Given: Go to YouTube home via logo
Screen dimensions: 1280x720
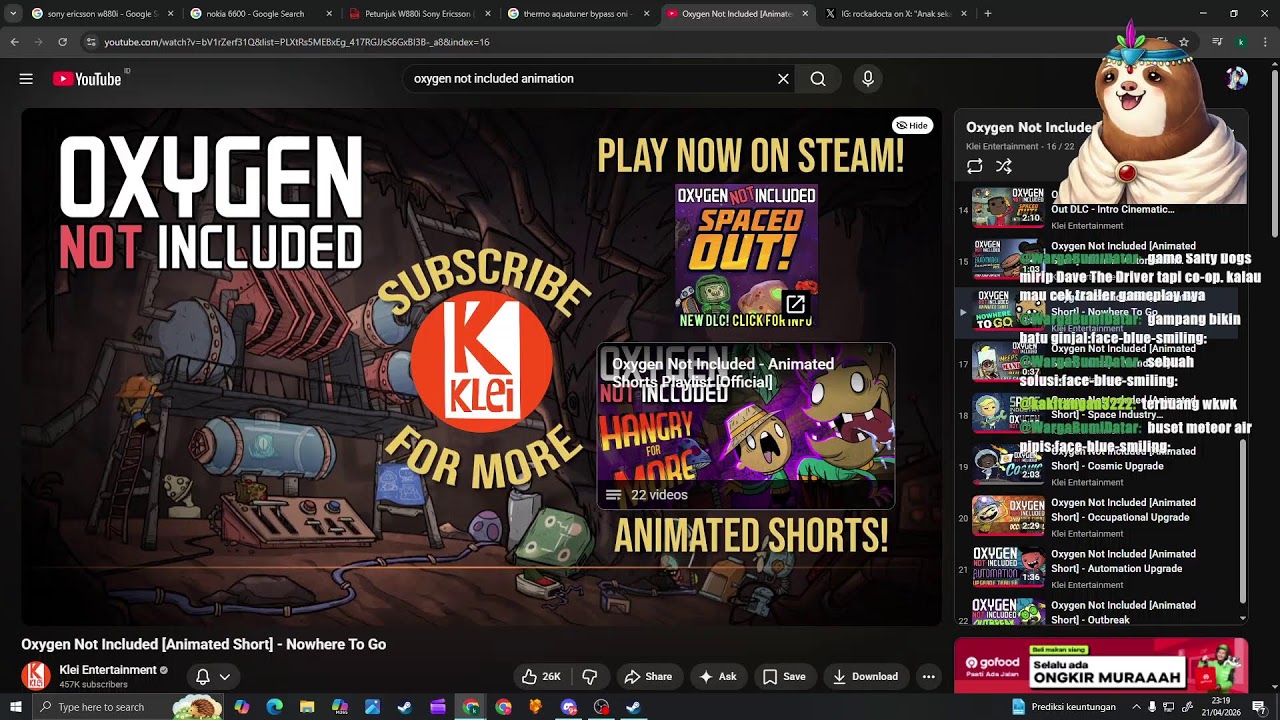Looking at the screenshot, I should [87, 79].
